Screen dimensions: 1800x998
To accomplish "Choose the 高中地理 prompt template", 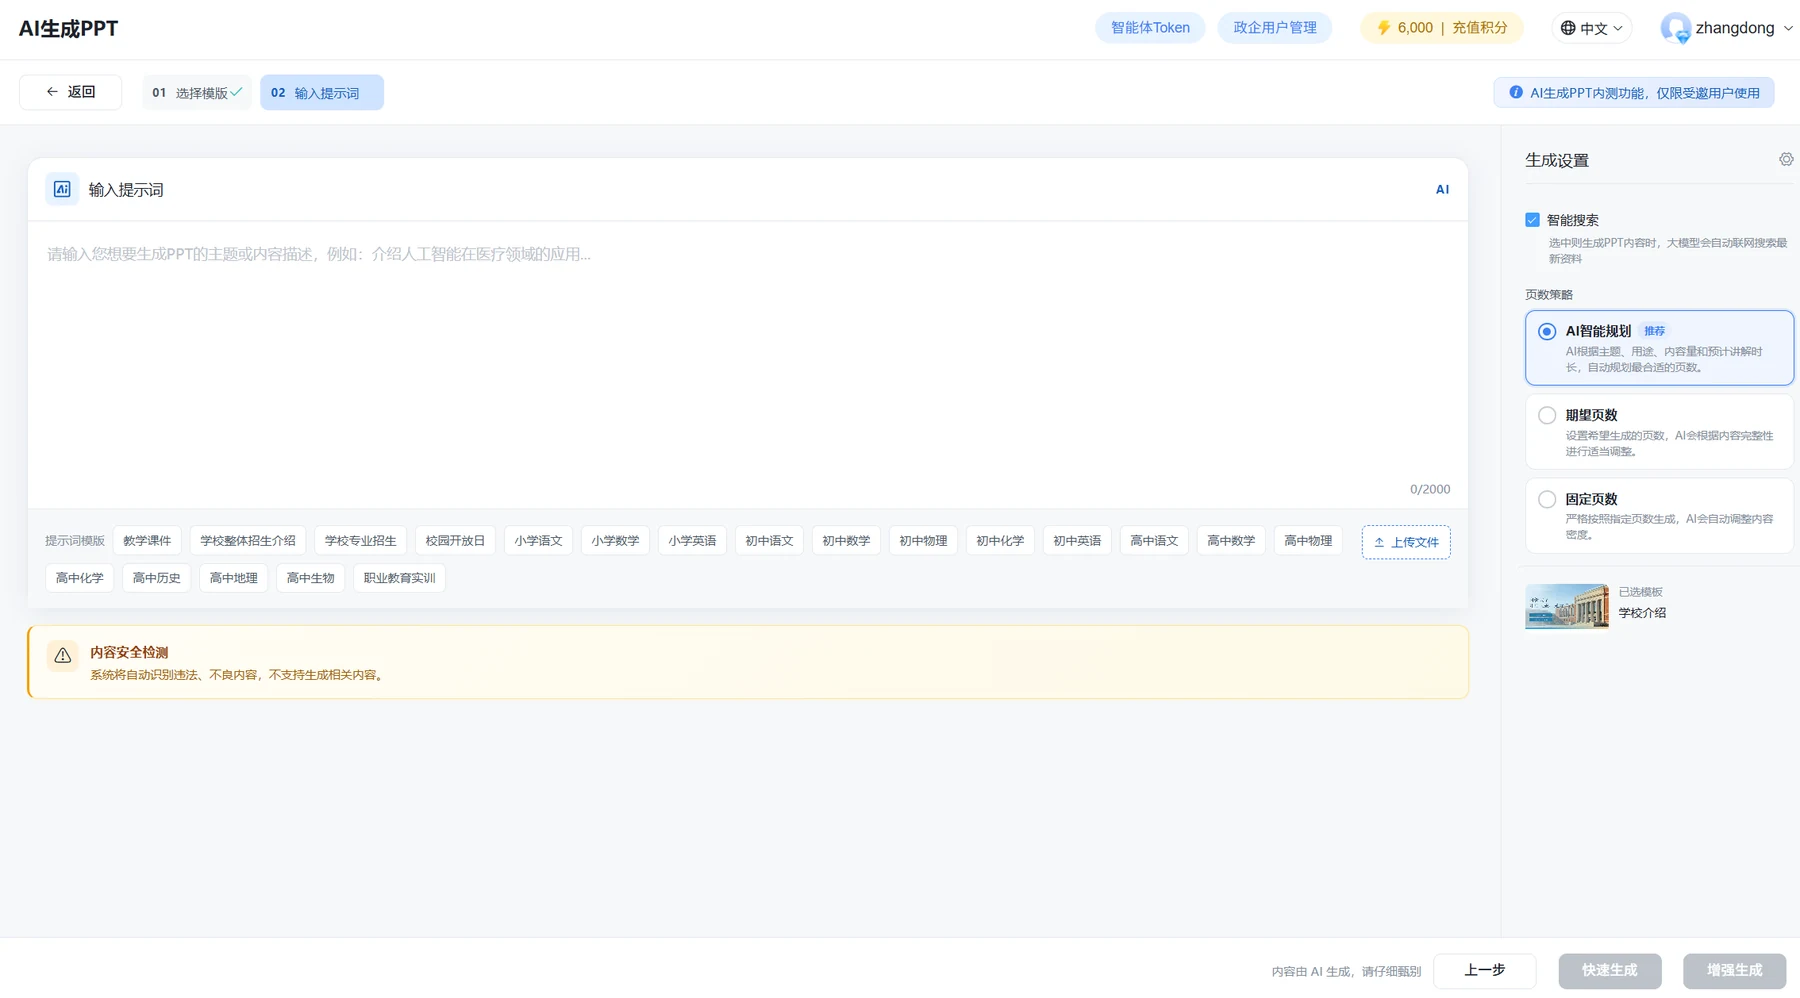I will click(x=234, y=578).
